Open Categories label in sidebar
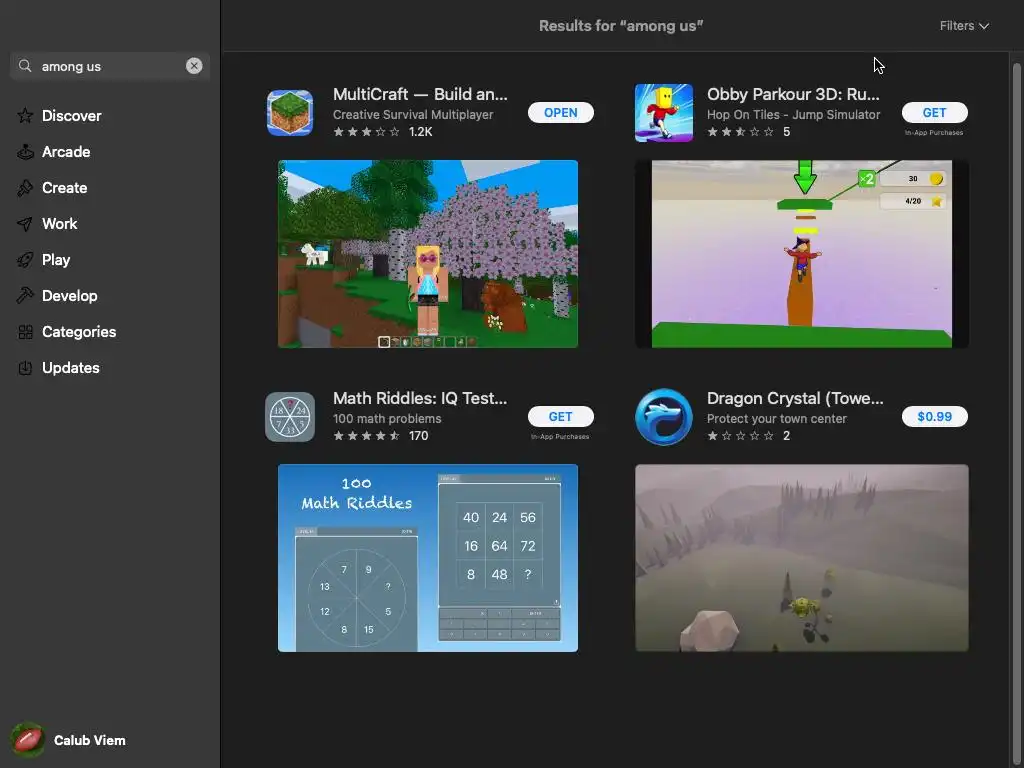Image resolution: width=1024 pixels, height=768 pixels. [x=79, y=332]
